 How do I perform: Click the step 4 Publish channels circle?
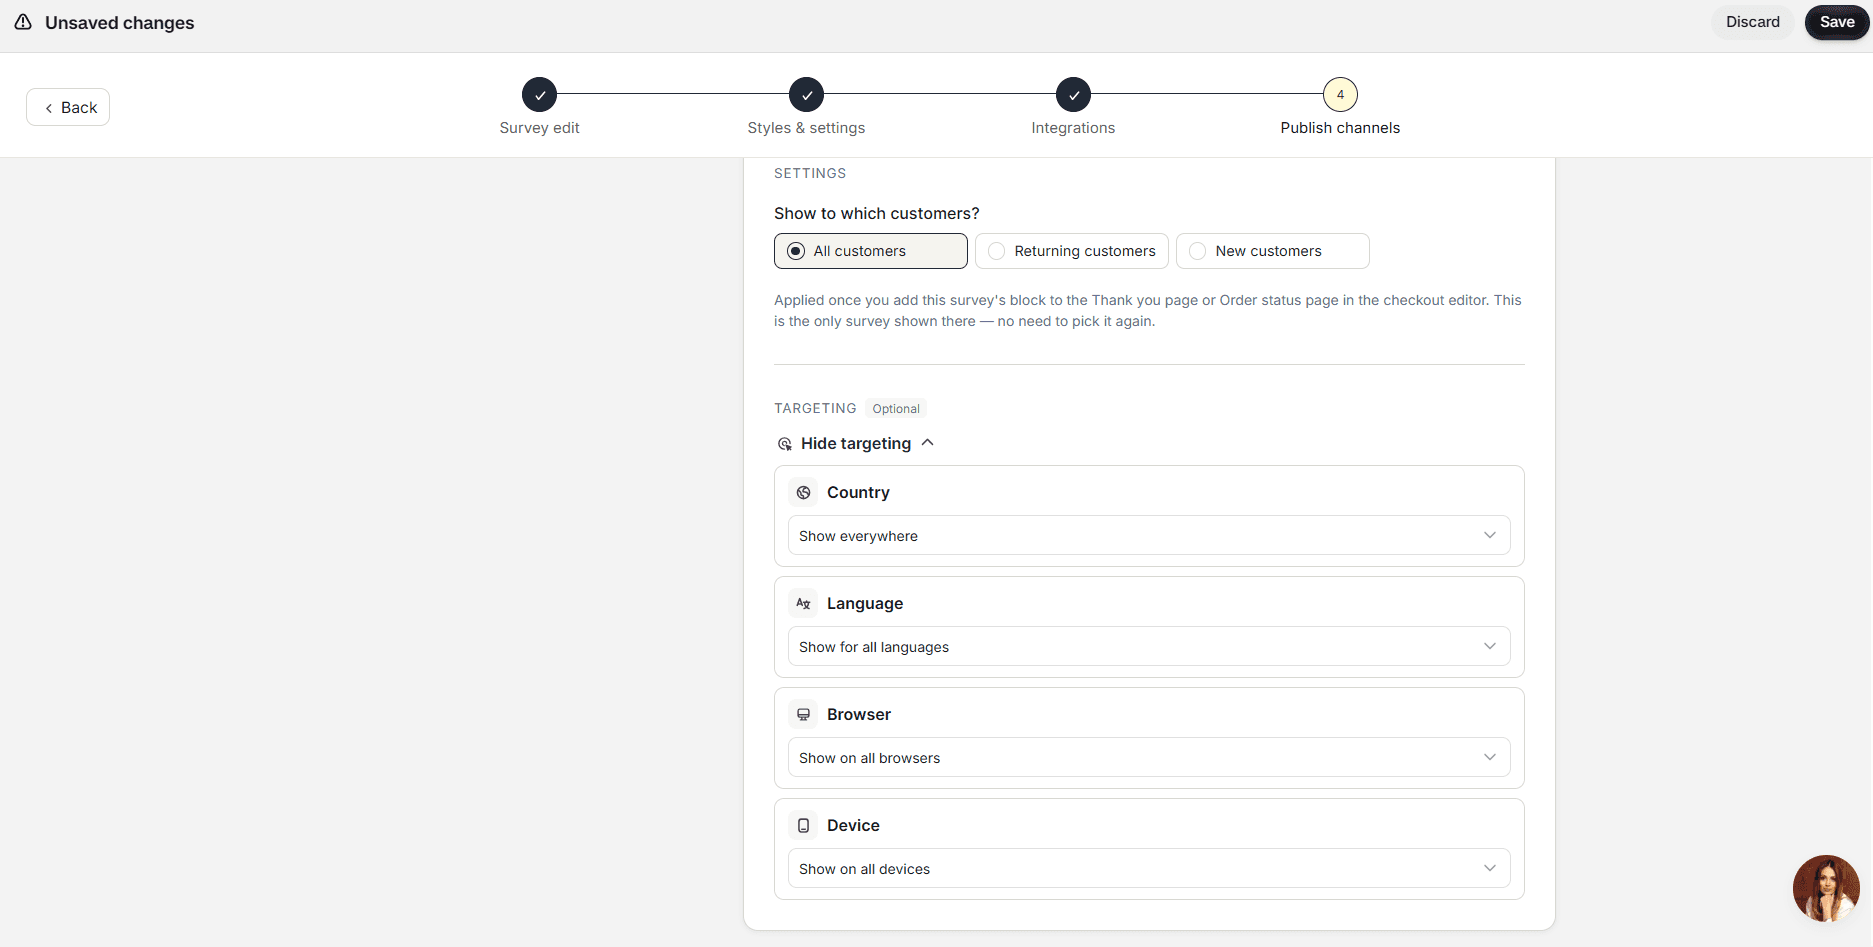(1341, 95)
